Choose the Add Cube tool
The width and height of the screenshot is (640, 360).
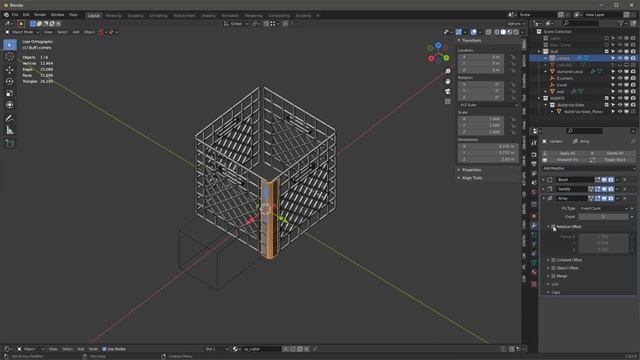tap(10, 144)
